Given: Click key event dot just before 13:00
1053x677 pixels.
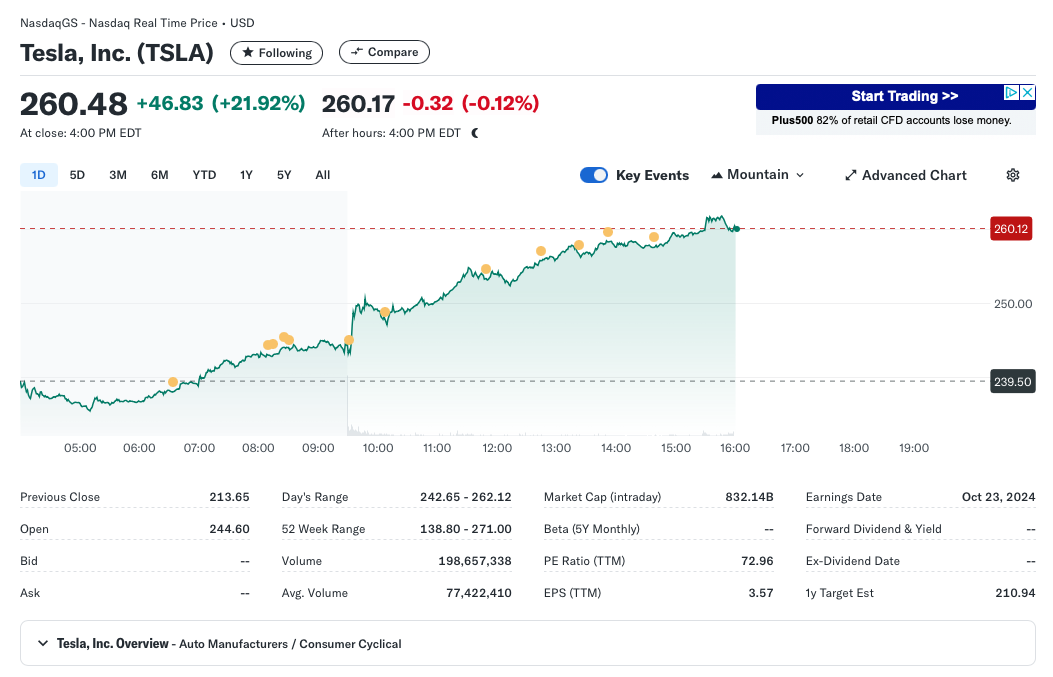Looking at the screenshot, I should click(541, 251).
